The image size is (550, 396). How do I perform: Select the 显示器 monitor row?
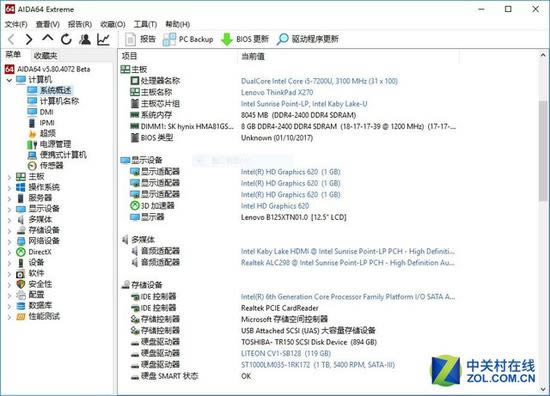tap(288, 217)
